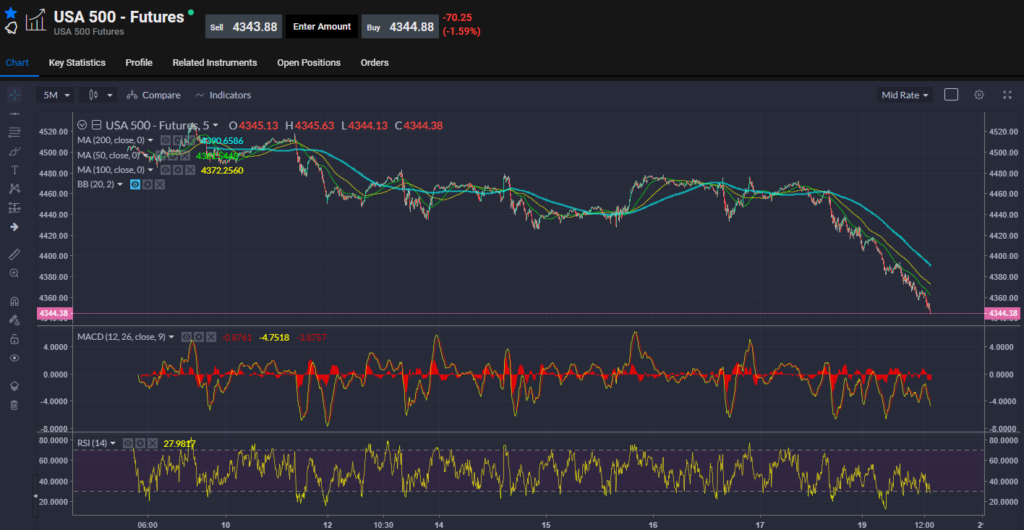This screenshot has height=530, width=1024.
Task: Toggle lock all drawing tools
Action: [14, 339]
